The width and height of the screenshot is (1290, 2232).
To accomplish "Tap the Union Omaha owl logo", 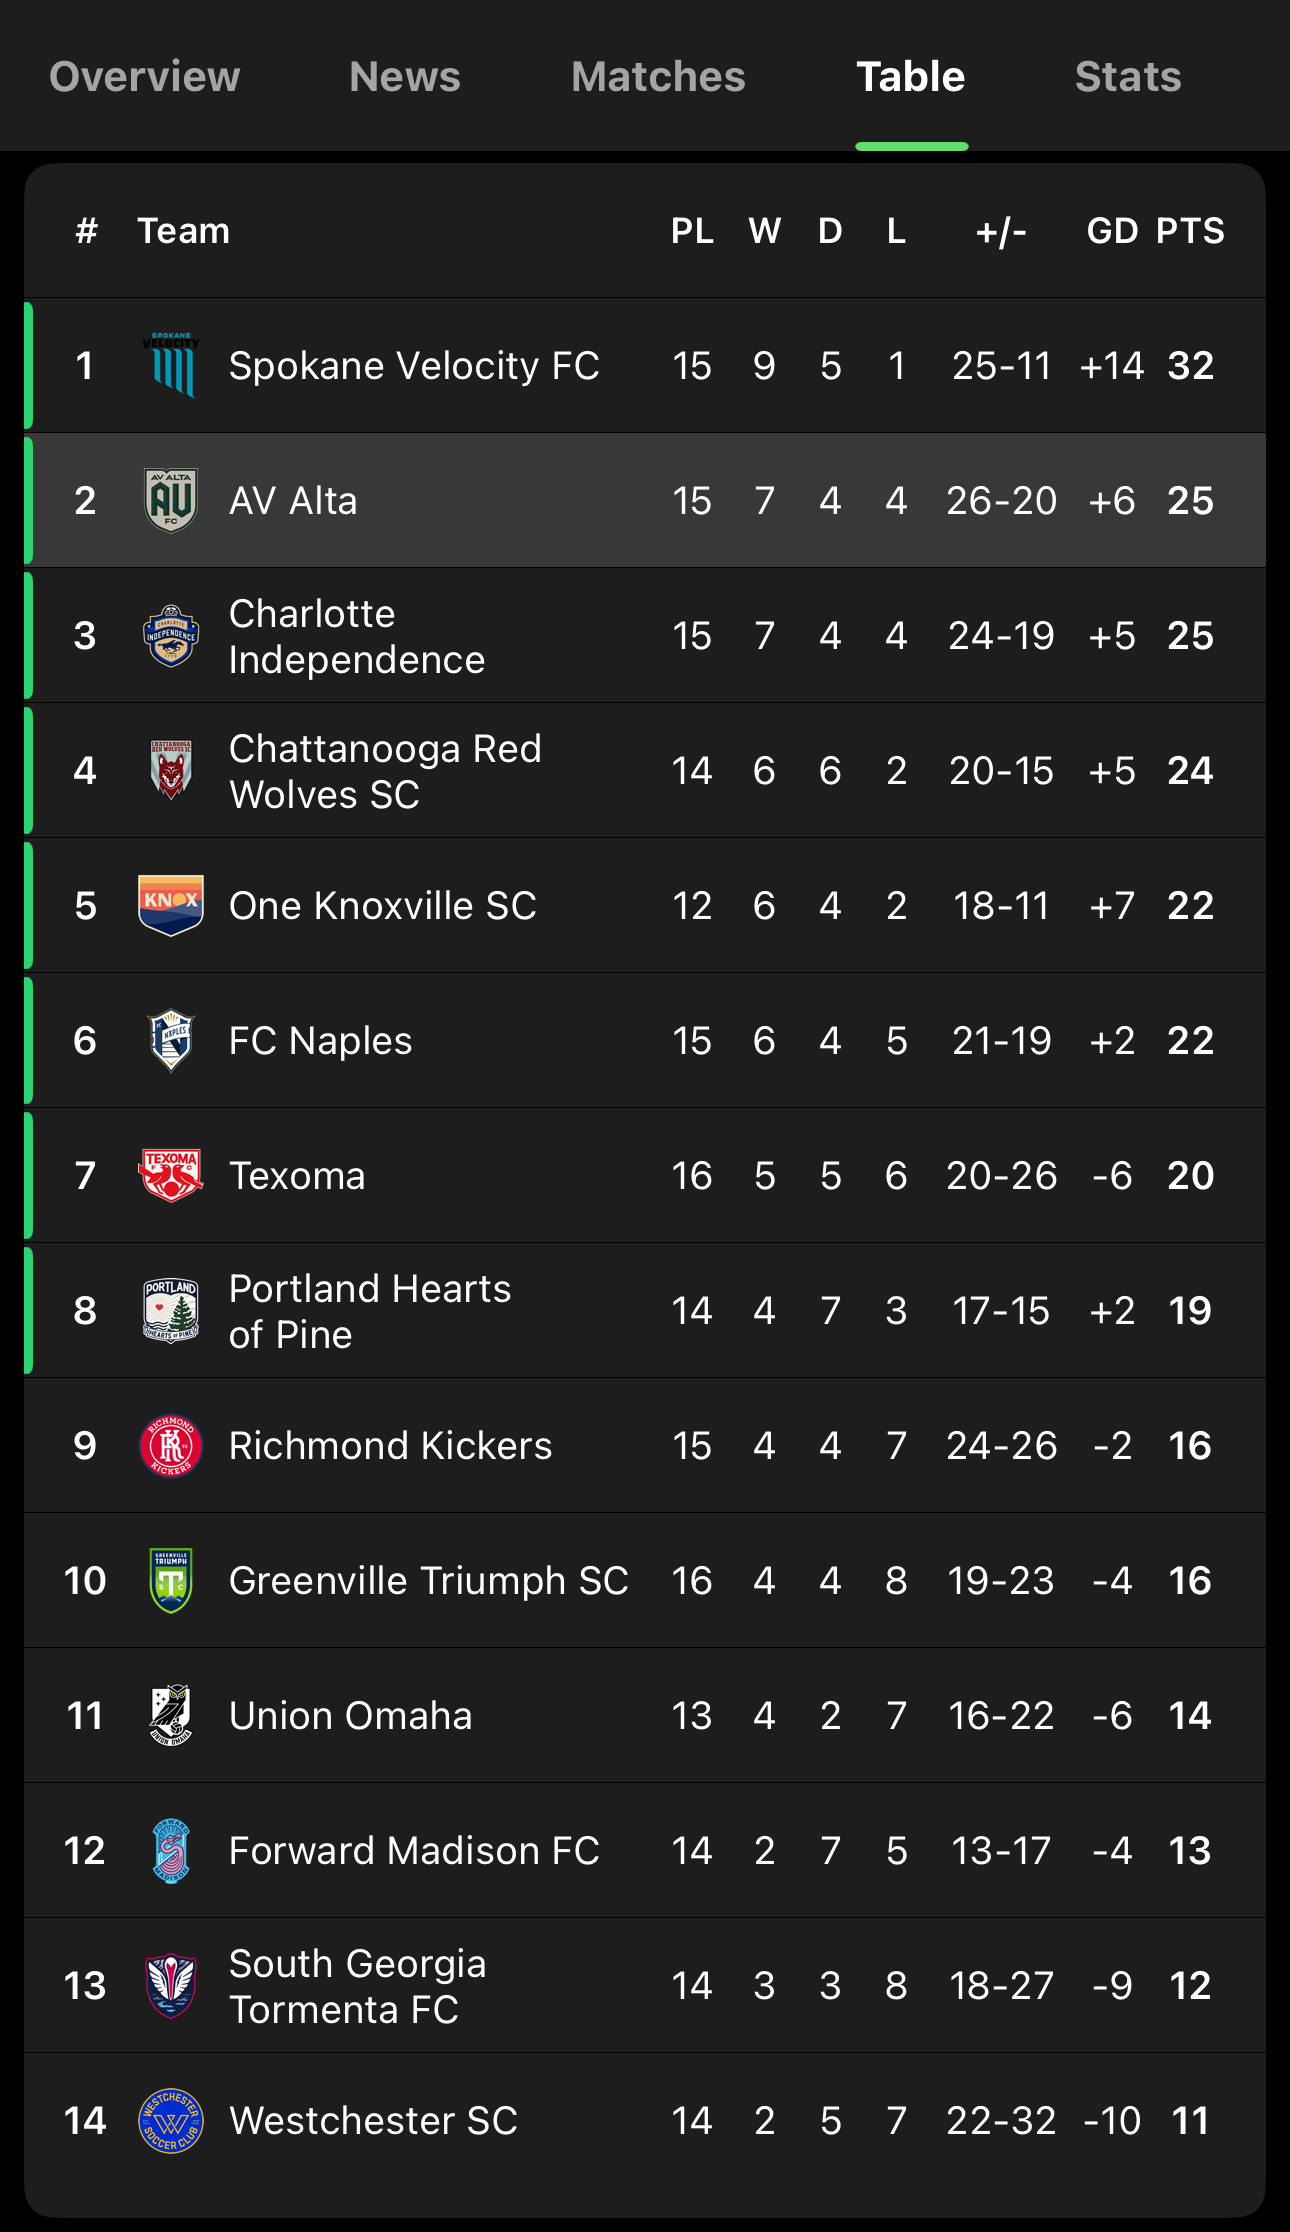I will [x=171, y=1715].
